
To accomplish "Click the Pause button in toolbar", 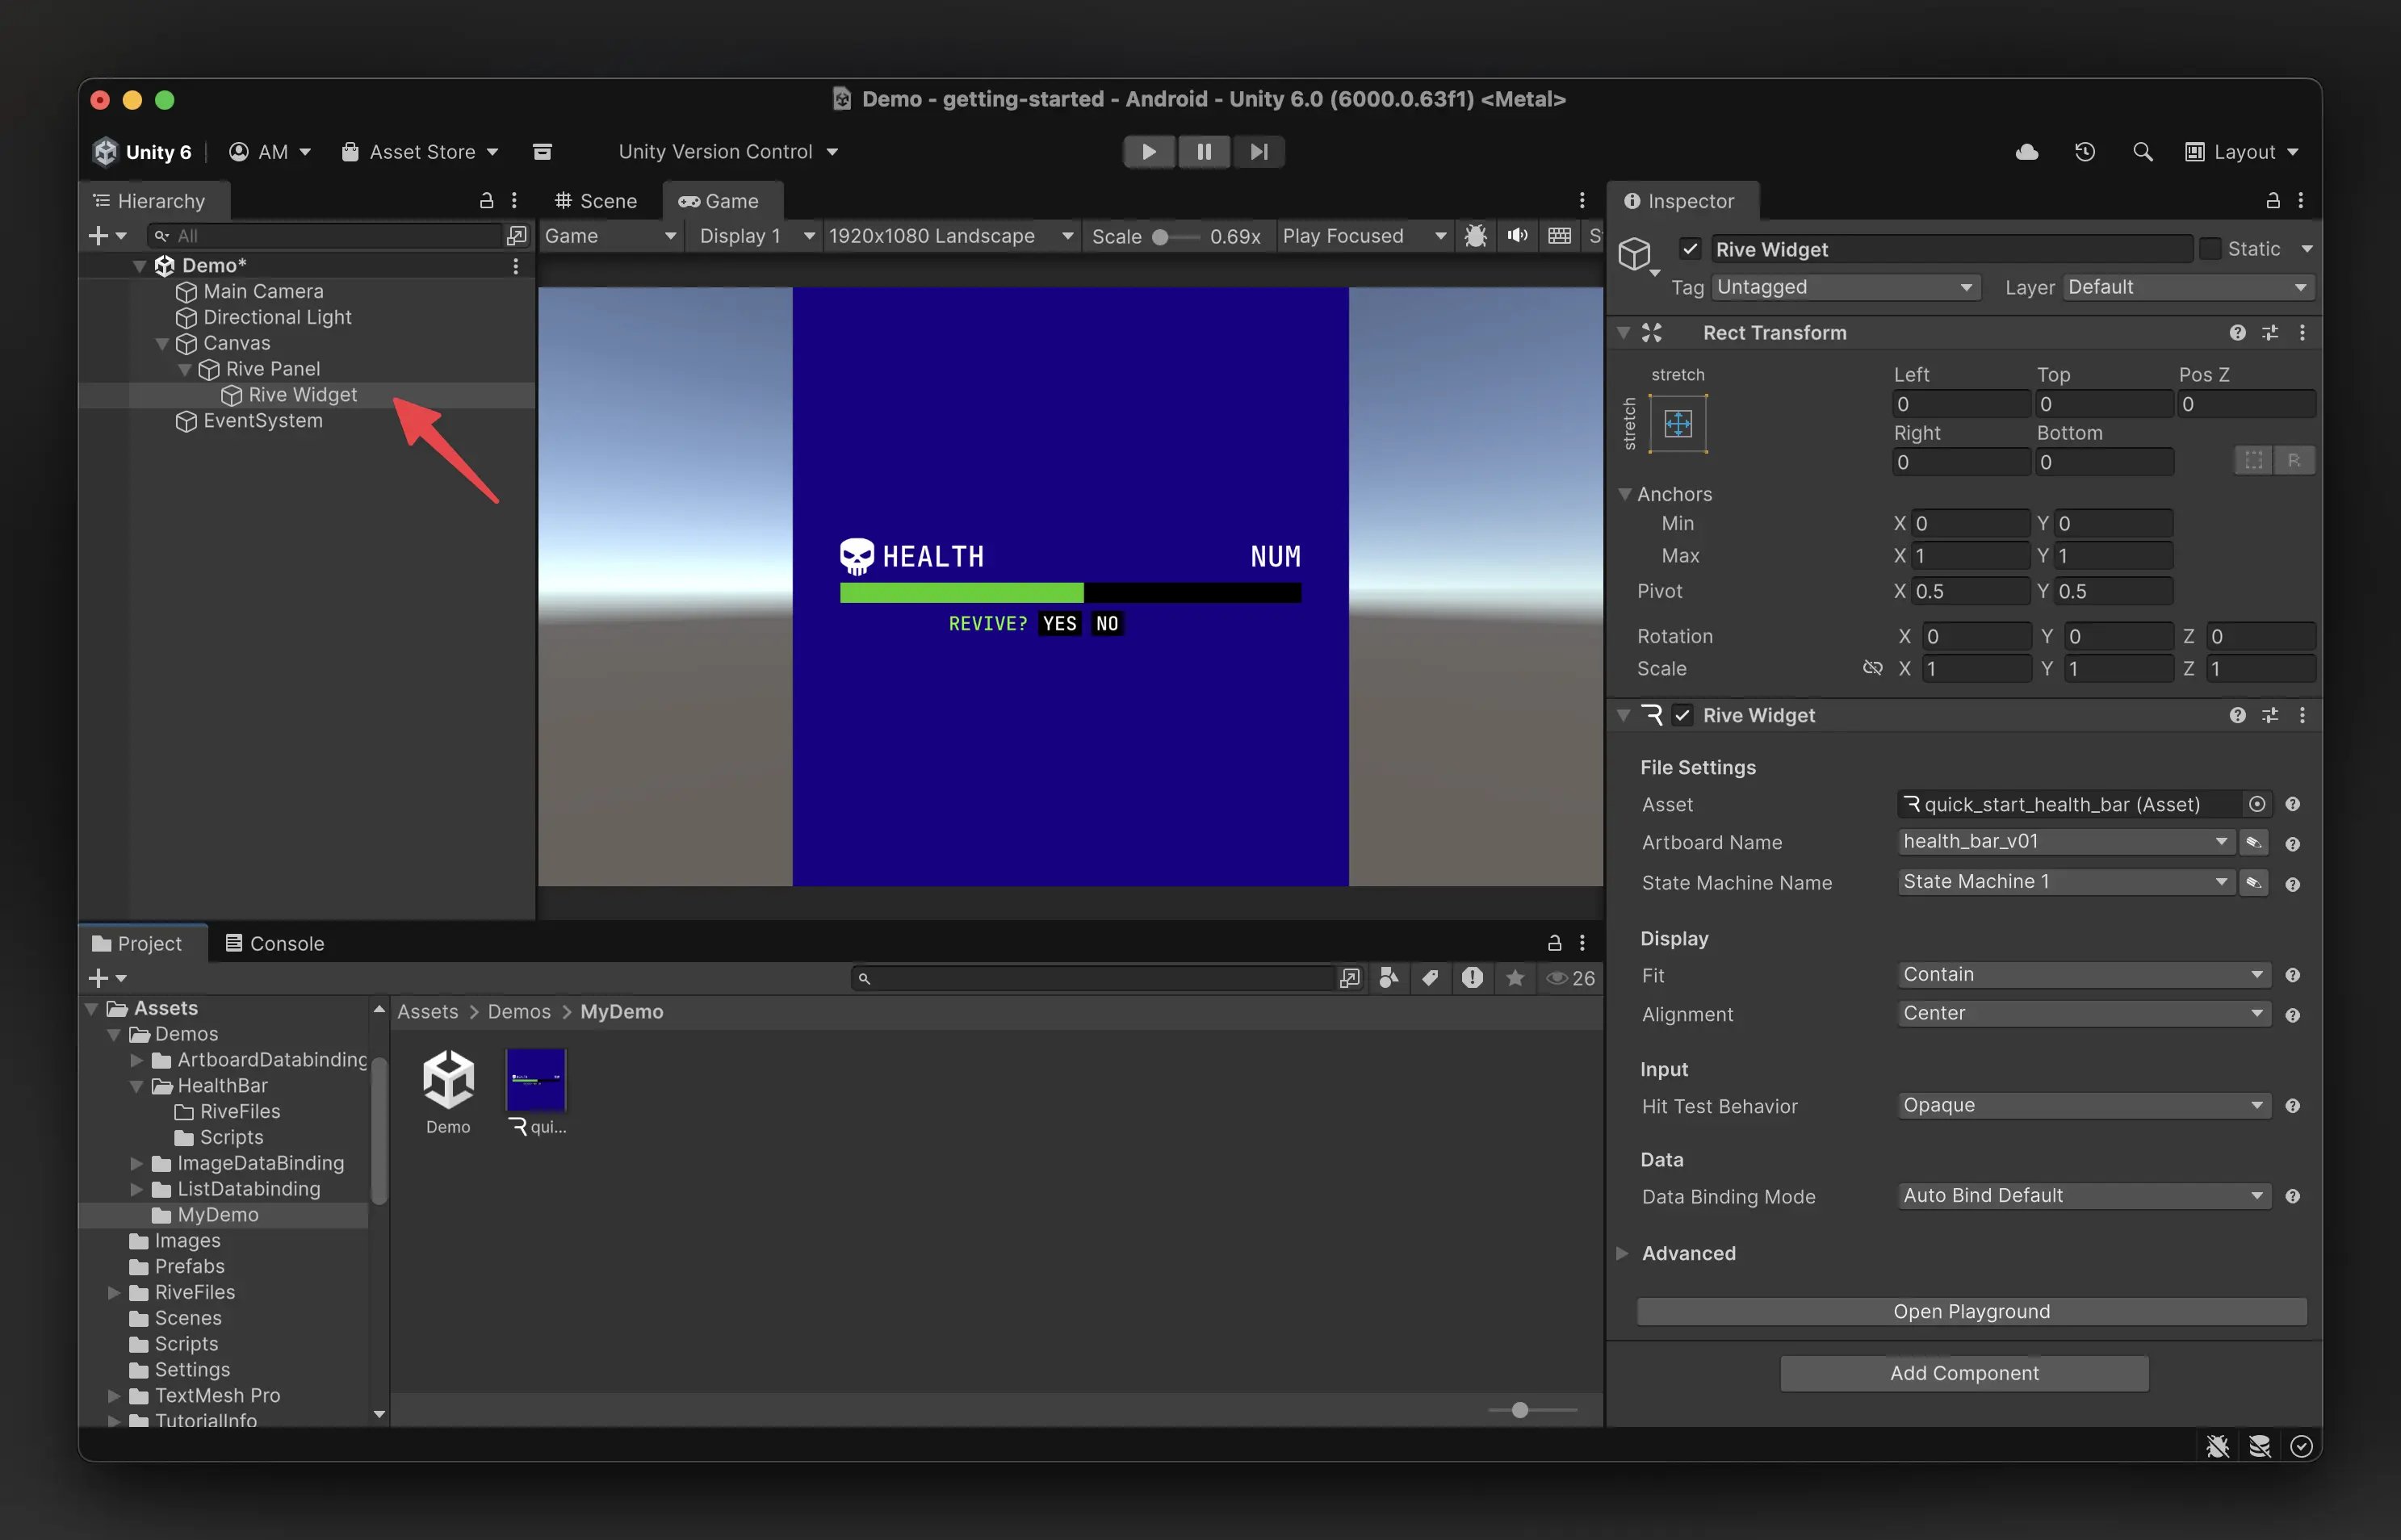I will pos(1204,152).
